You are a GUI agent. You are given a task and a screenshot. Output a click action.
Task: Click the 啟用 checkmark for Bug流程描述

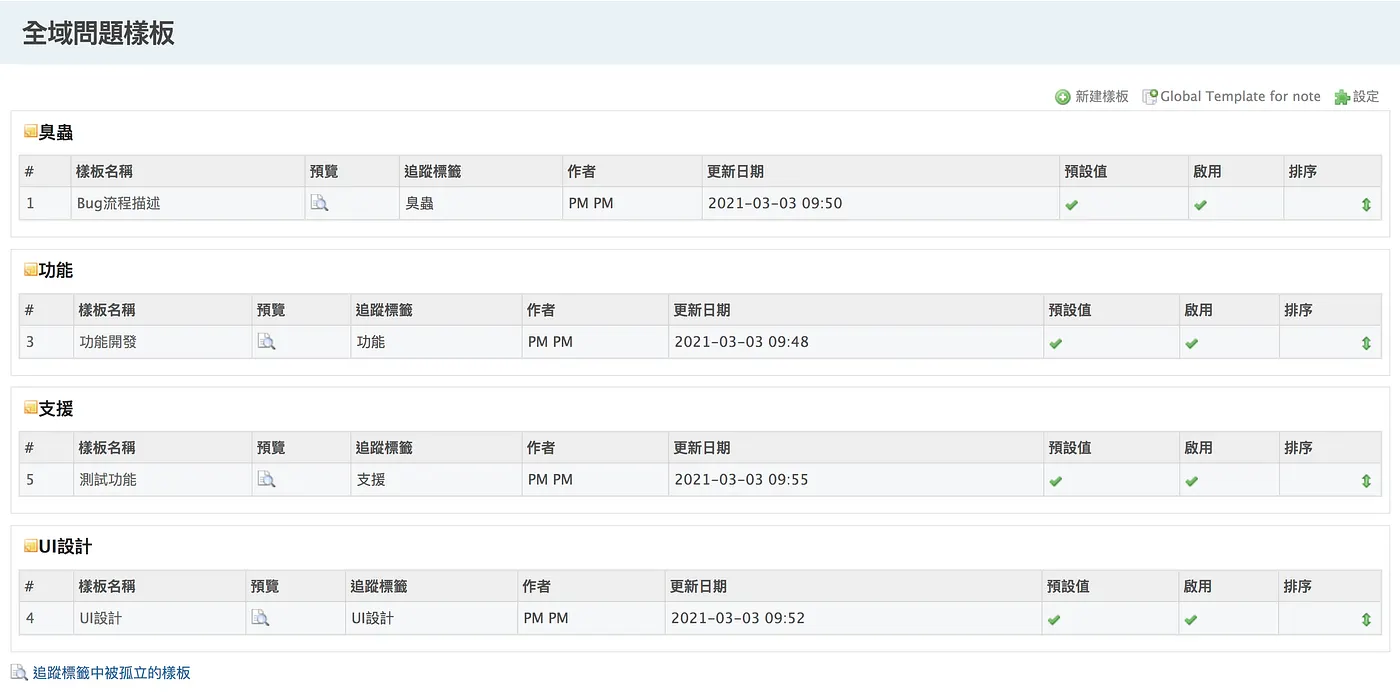click(x=1200, y=204)
